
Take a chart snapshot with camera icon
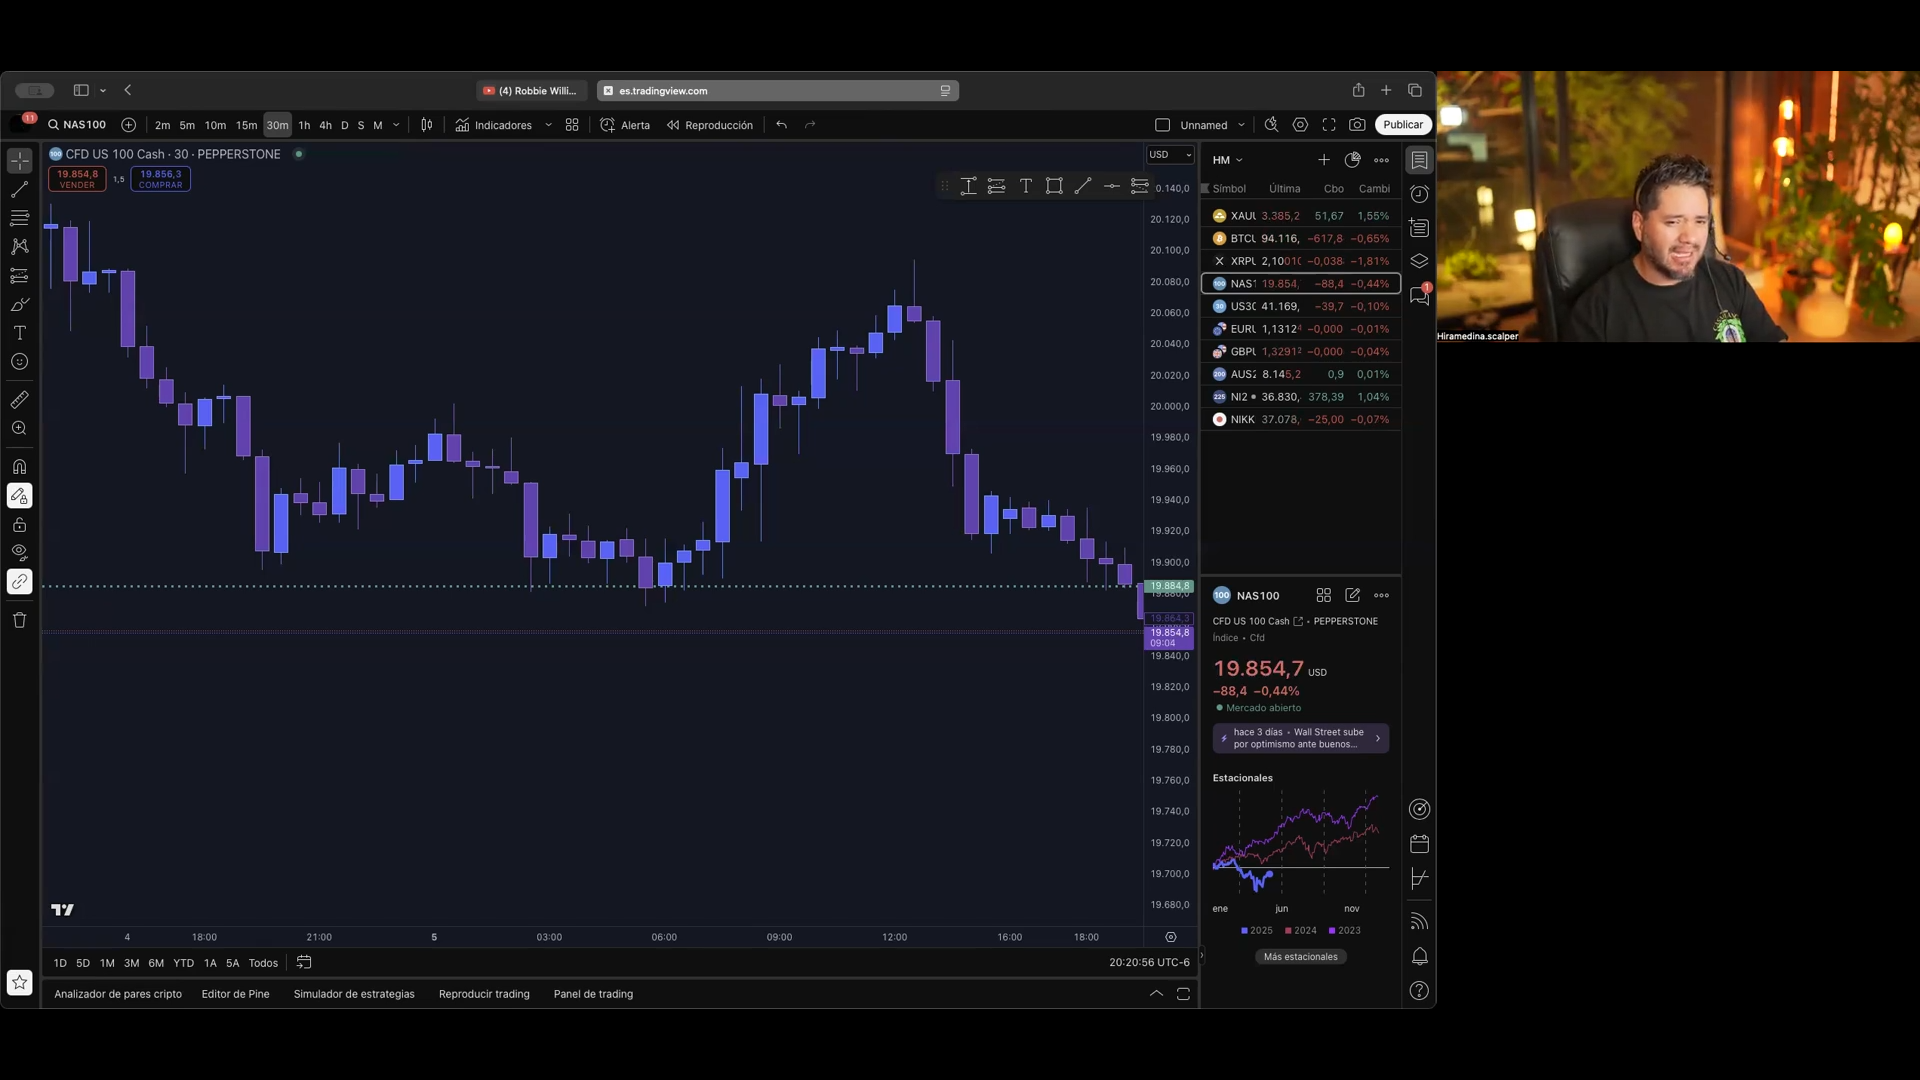[x=1357, y=125]
